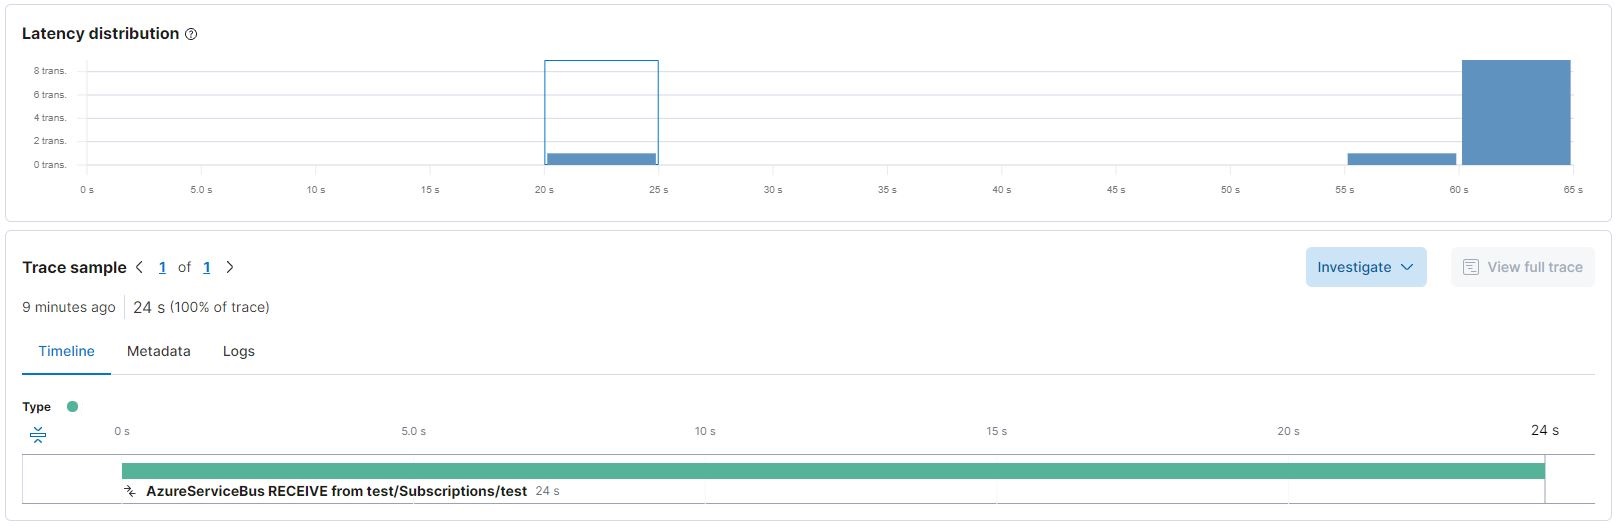Switch to the Timeline tab

coord(66,351)
